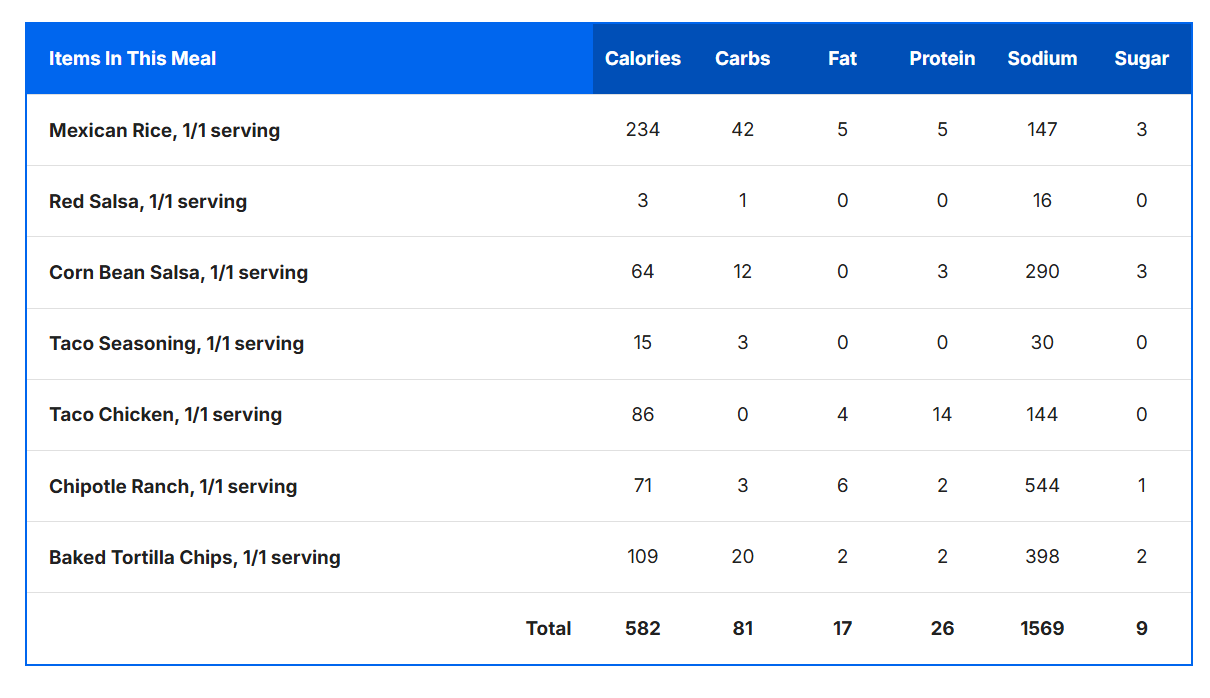Viewport: 1210px width, 698px height.
Task: Click the total calories value 582
Action: 642,629
